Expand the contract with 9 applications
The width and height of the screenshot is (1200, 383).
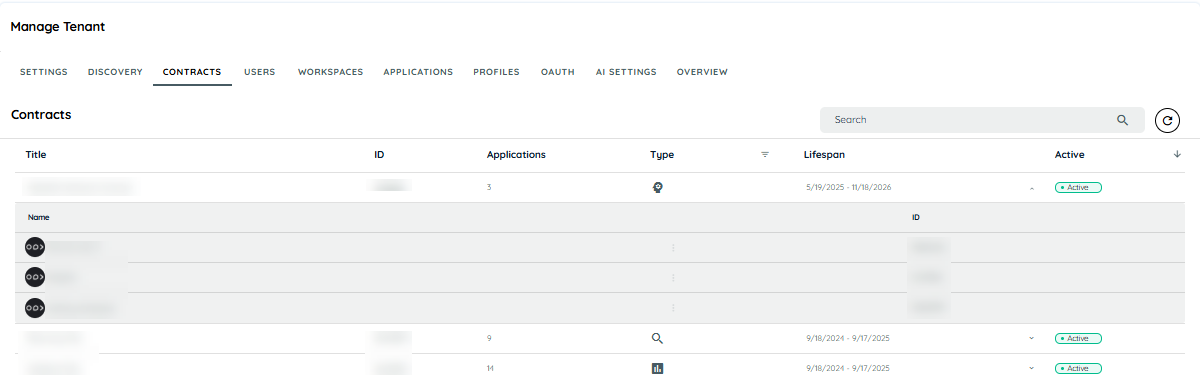(x=1031, y=338)
